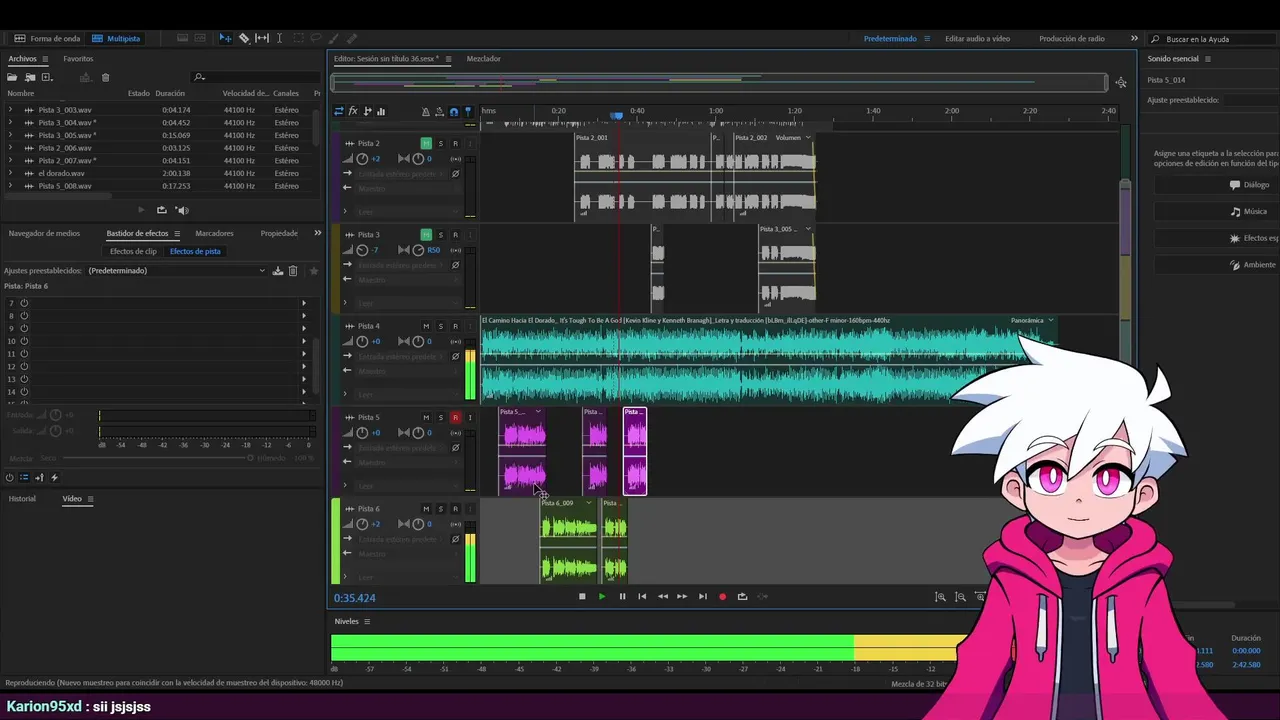The width and height of the screenshot is (1280, 720).
Task: Show the EQ track view icon
Action: tap(381, 111)
